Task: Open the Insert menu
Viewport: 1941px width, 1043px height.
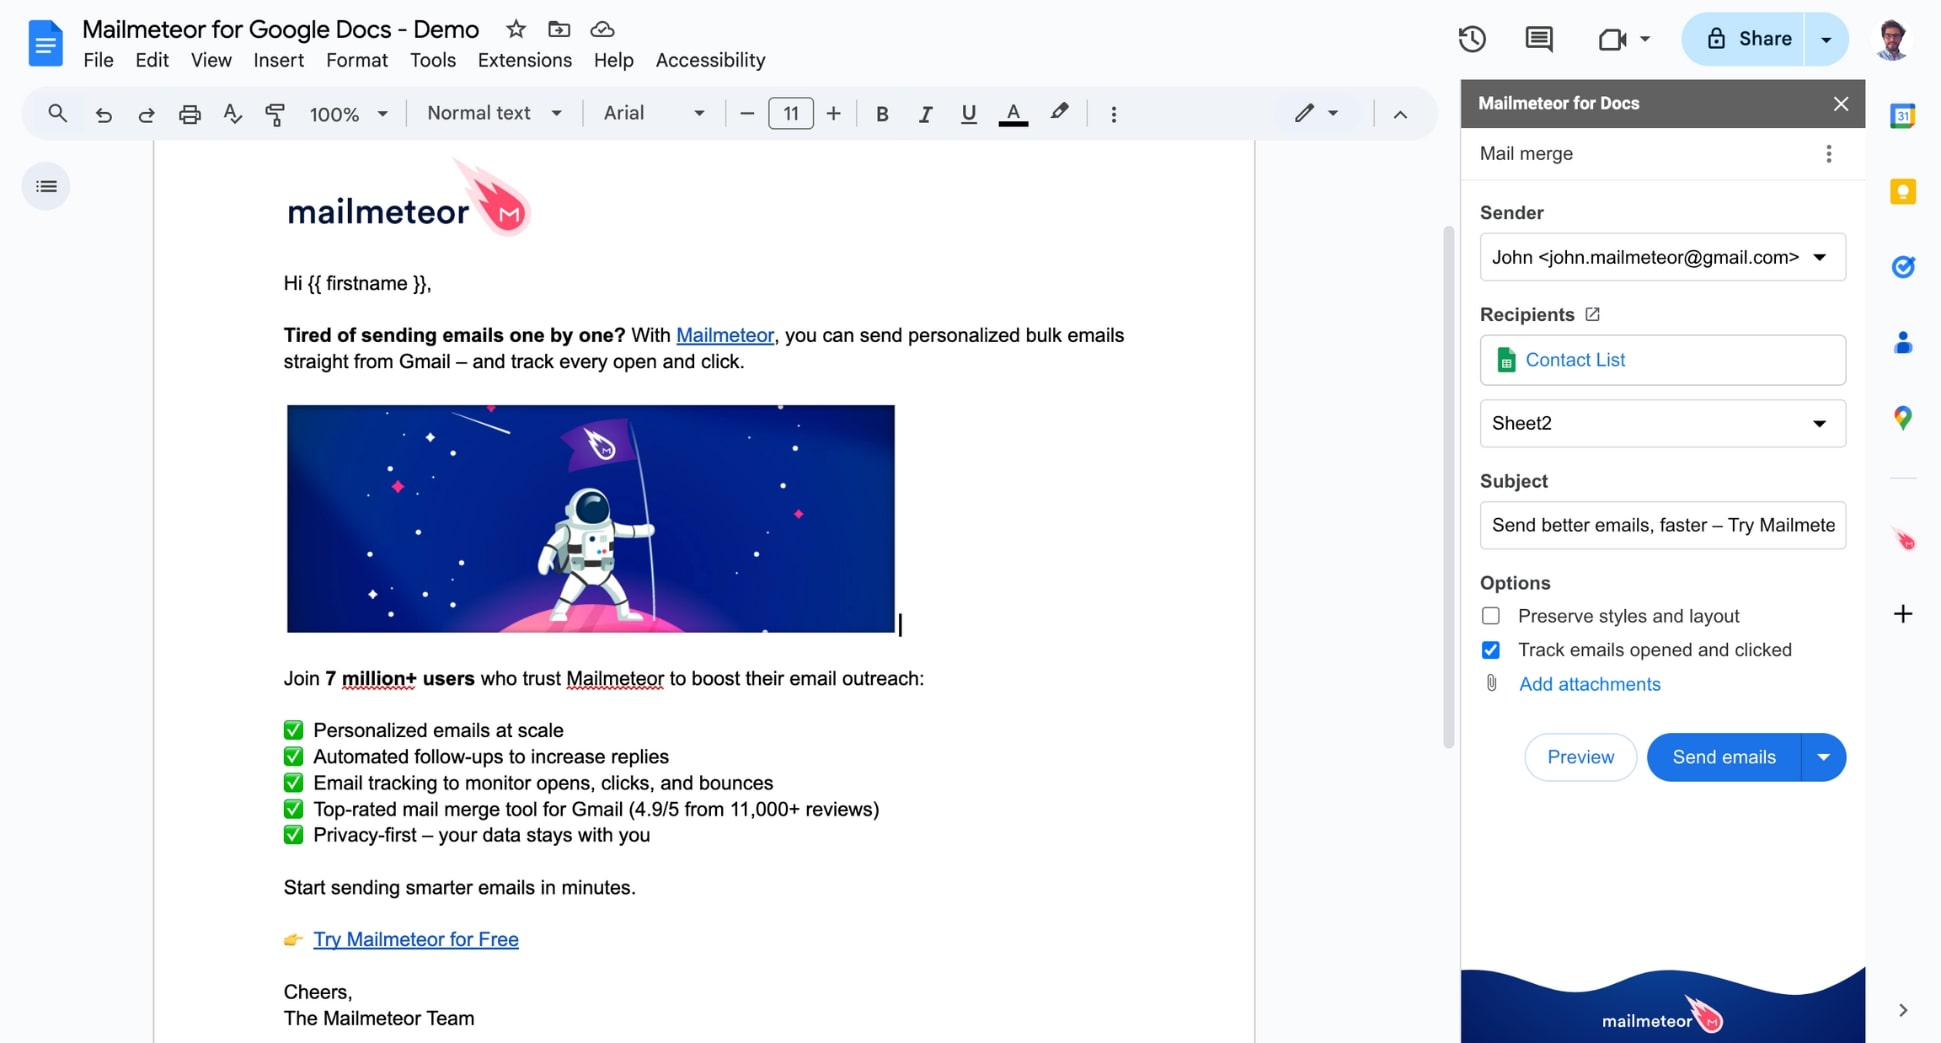Action: tap(278, 60)
